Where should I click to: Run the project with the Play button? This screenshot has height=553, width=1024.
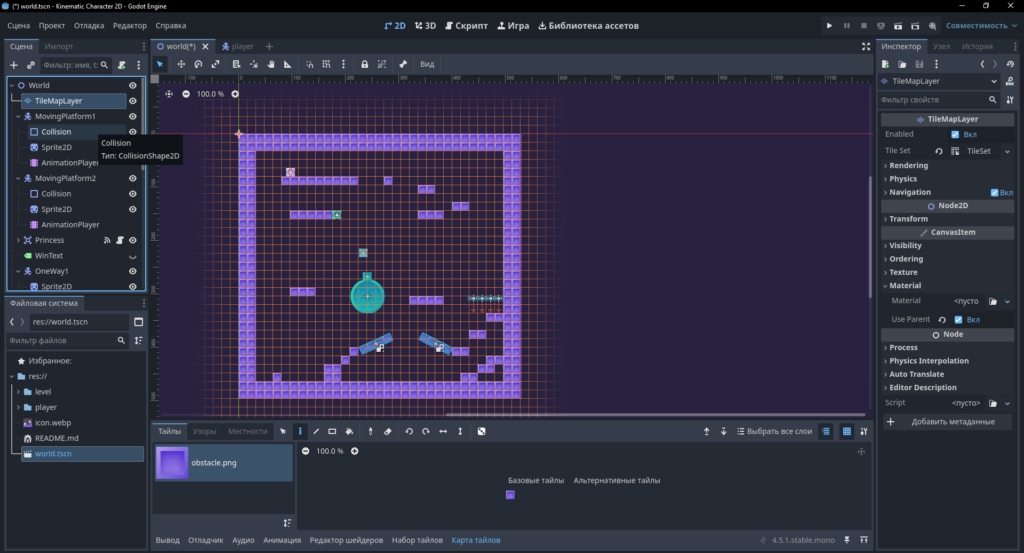[829, 25]
